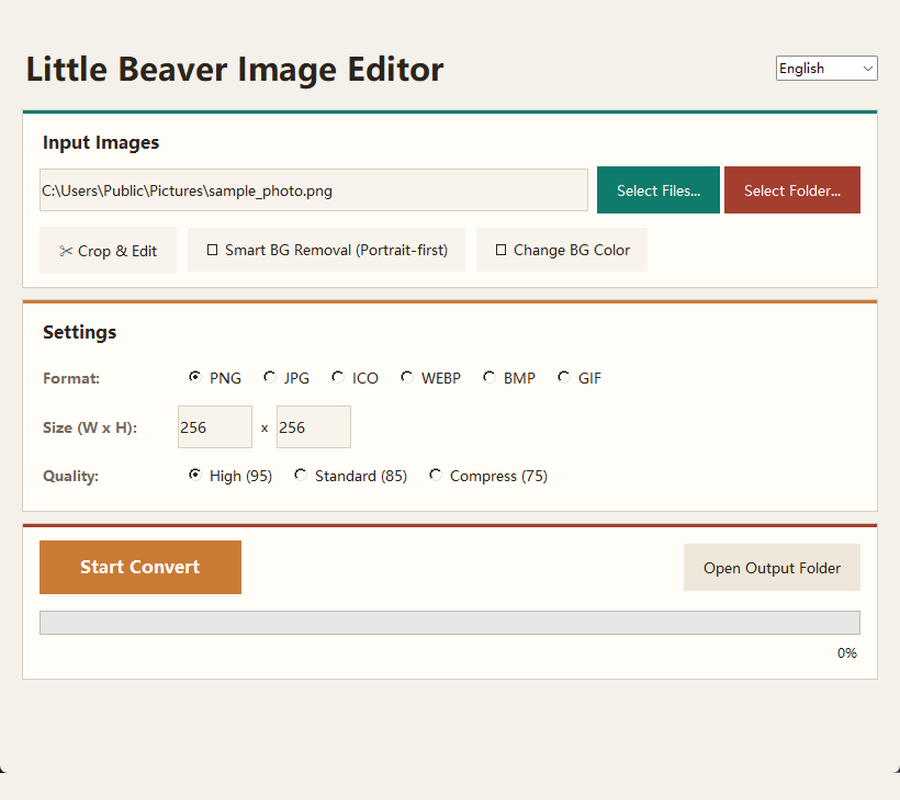Click the height size input field
Viewport: 900px width, 800px height.
point(313,427)
